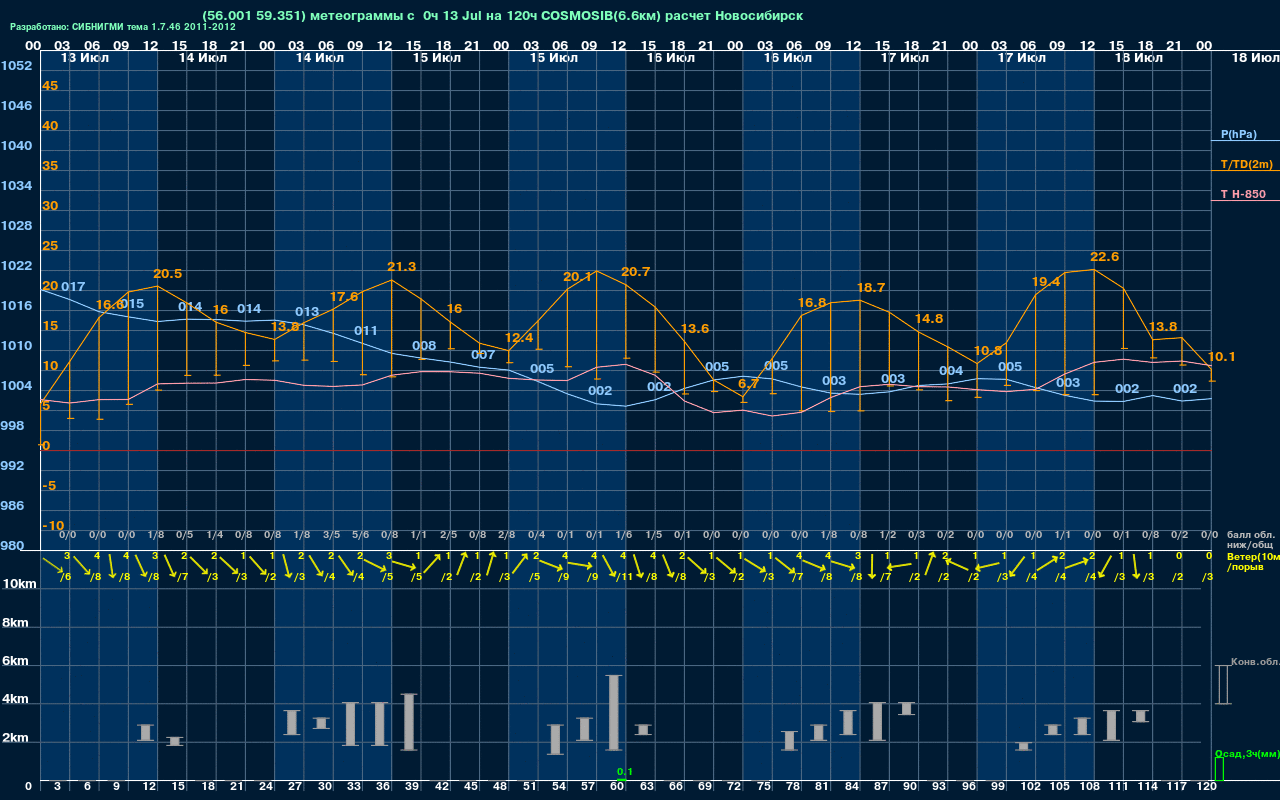Click forecast hour 120 on bottom axis
The height and width of the screenshot is (800, 1280).
1207,787
